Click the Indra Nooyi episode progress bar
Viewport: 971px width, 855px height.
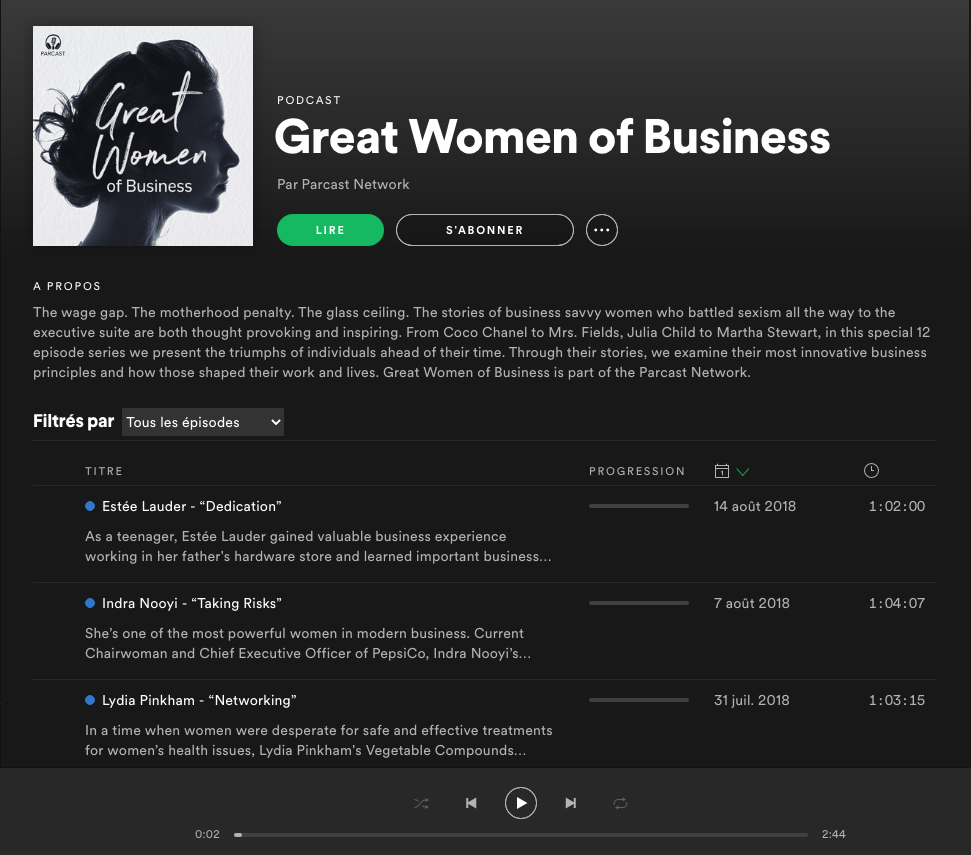click(638, 603)
